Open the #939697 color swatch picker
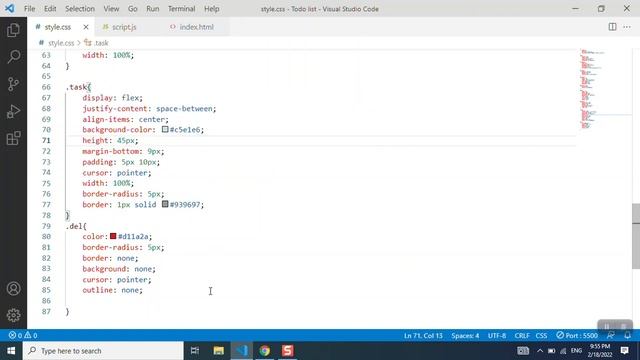640x360 pixels. point(165,204)
